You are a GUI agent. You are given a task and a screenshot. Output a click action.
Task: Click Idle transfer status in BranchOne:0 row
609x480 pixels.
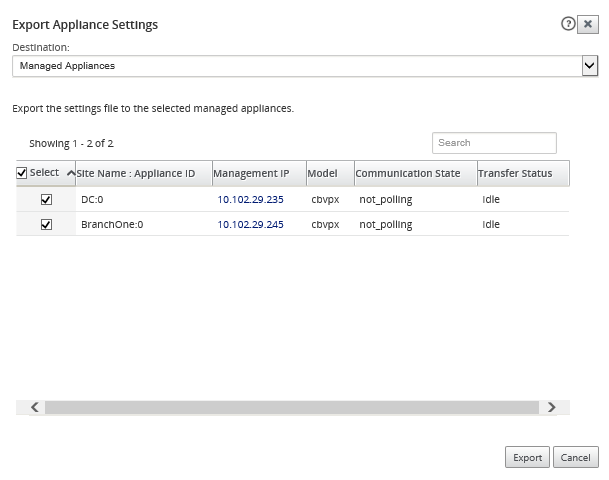(491, 224)
